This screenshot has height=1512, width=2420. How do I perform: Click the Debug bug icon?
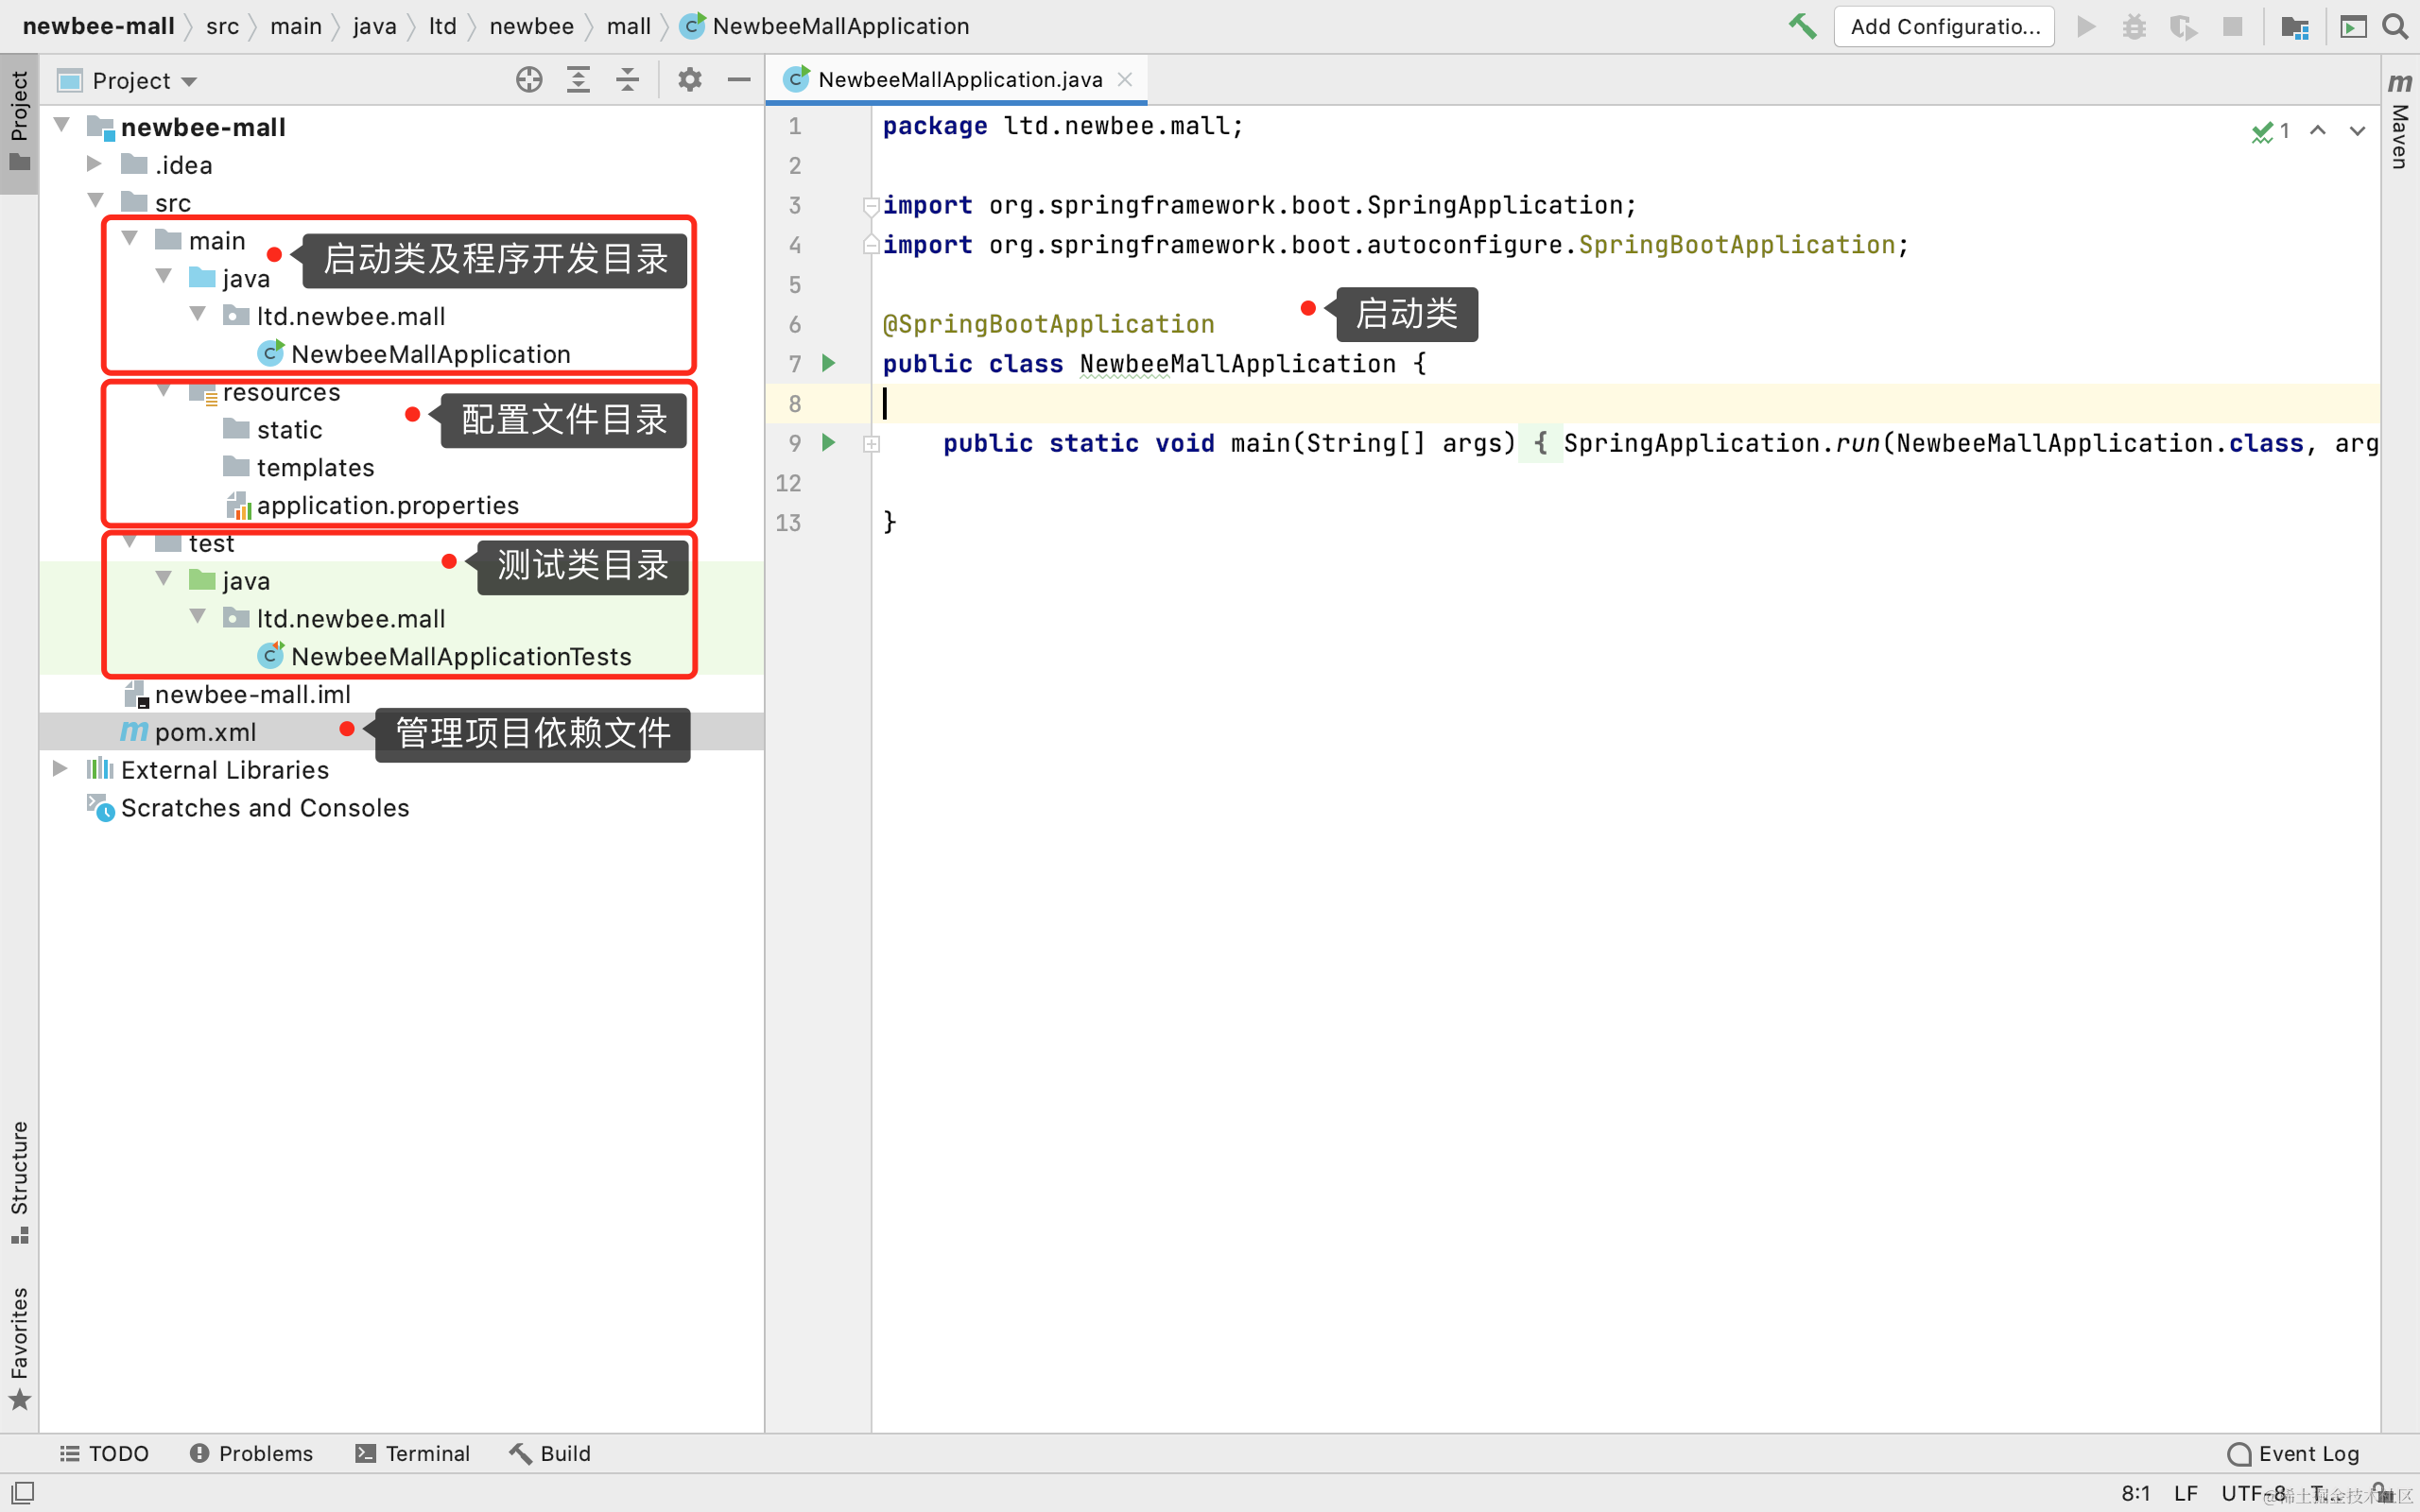[2134, 26]
